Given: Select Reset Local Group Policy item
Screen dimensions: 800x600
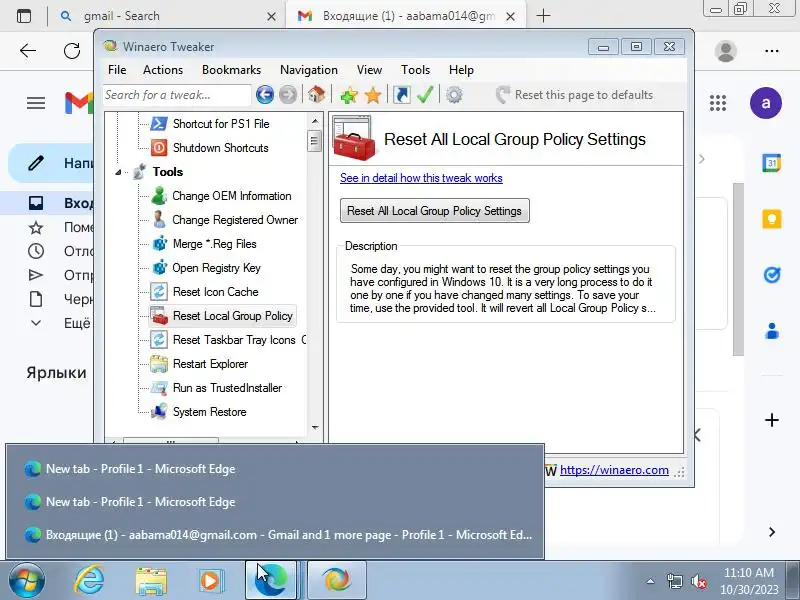Looking at the screenshot, I should [233, 316].
